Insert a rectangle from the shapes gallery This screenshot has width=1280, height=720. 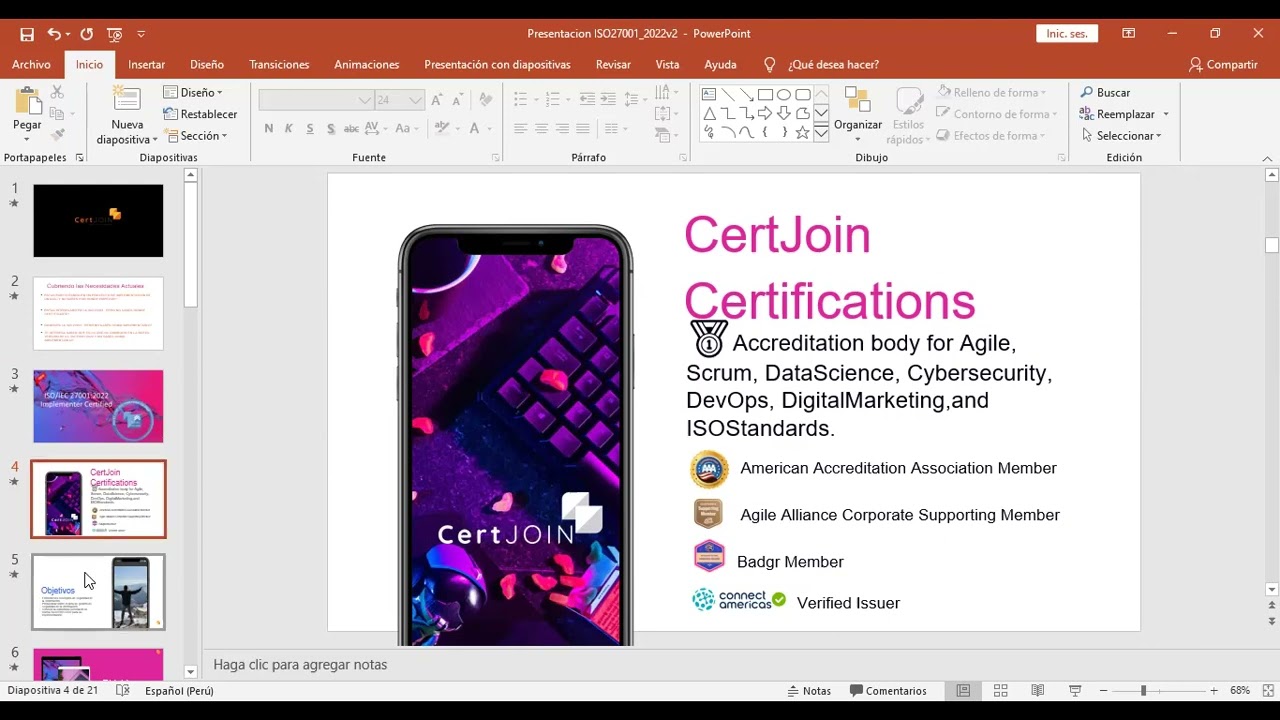[x=765, y=95]
